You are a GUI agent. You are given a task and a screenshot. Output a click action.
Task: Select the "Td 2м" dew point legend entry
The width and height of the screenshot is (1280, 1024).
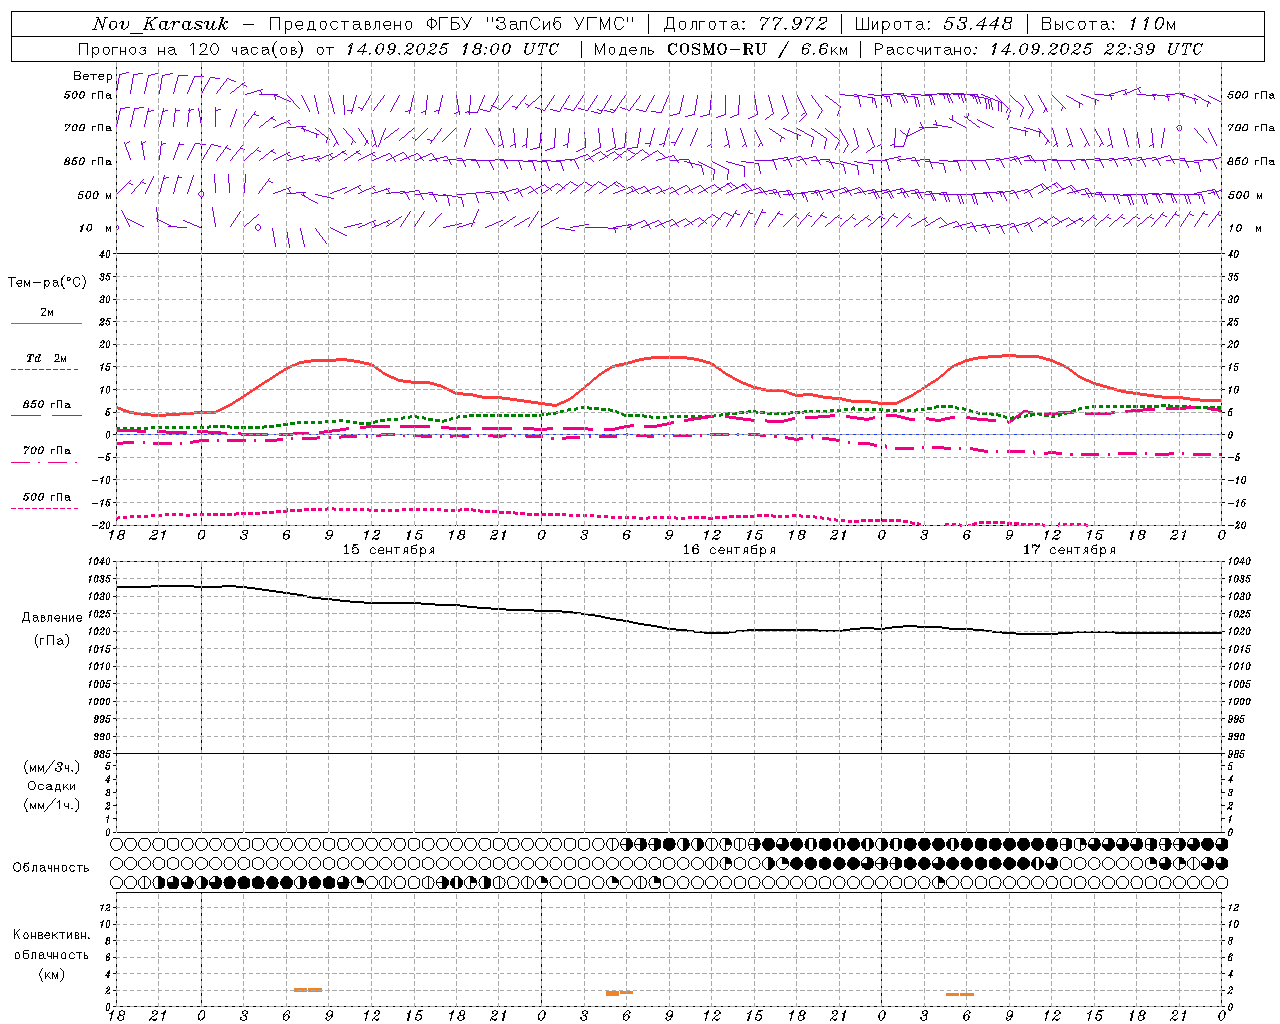click(x=47, y=358)
